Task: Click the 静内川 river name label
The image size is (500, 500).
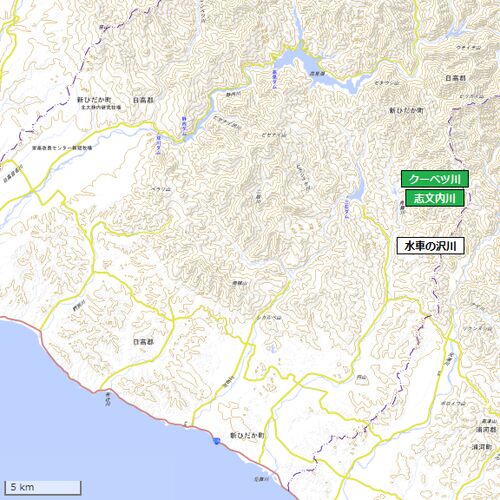Action: (x=233, y=95)
